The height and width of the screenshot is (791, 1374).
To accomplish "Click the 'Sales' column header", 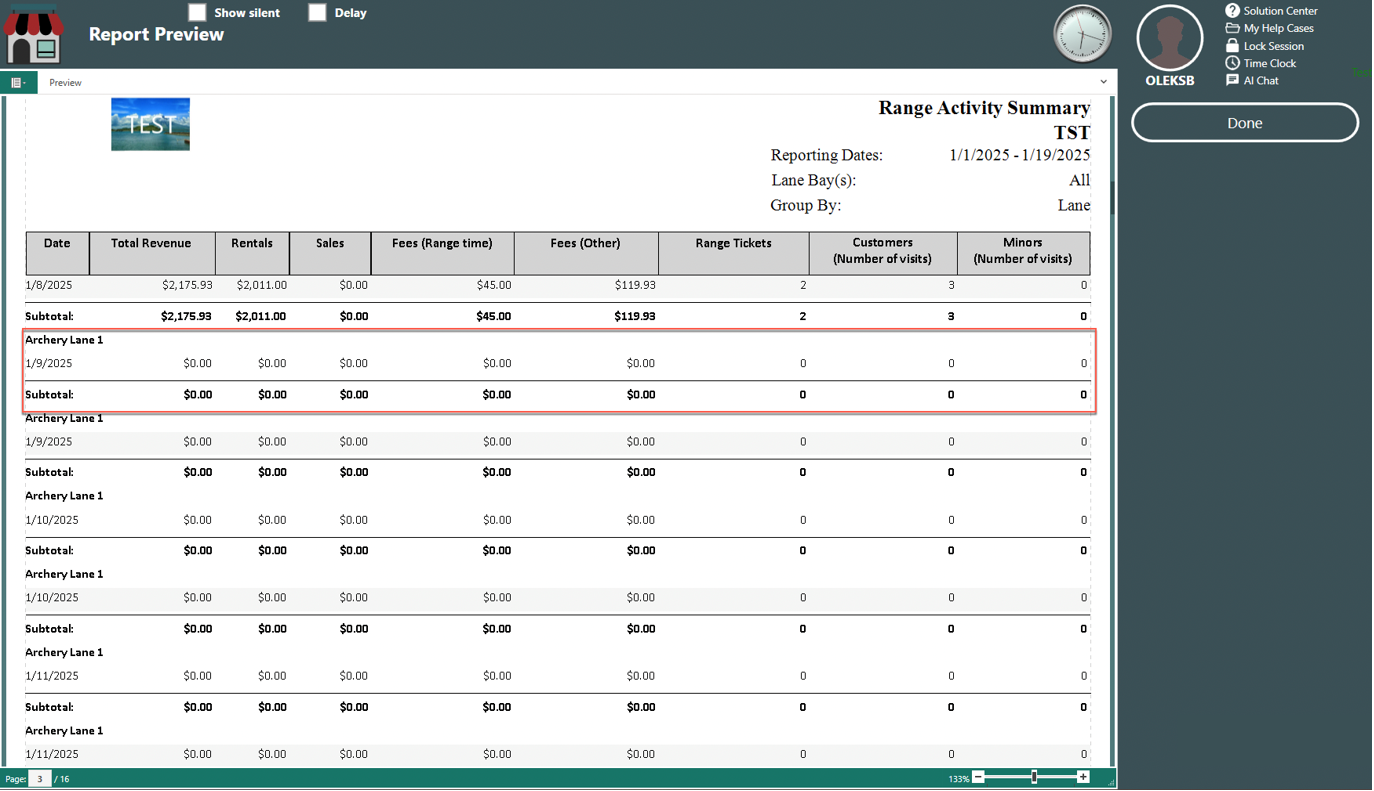I will pyautogui.click(x=330, y=253).
